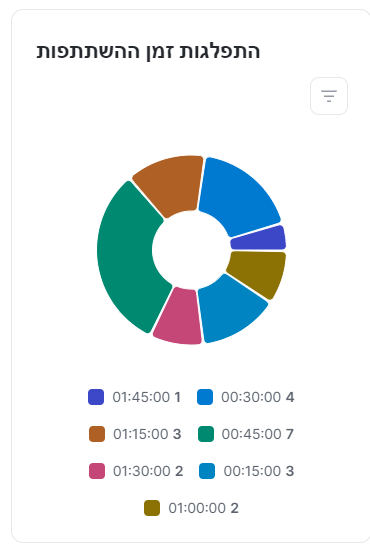Click the 01:00:00 2 legend label
Screen dimensions: 370x547
(203, 508)
